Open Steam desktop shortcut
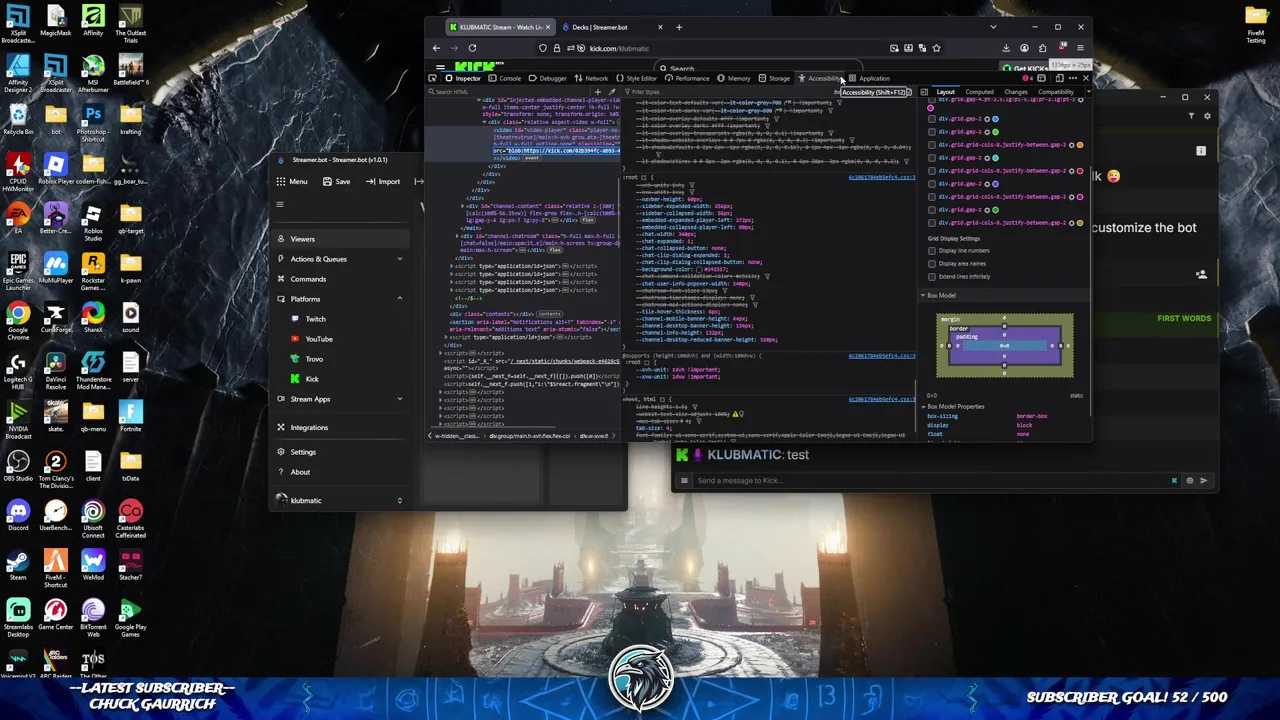 click(18, 564)
